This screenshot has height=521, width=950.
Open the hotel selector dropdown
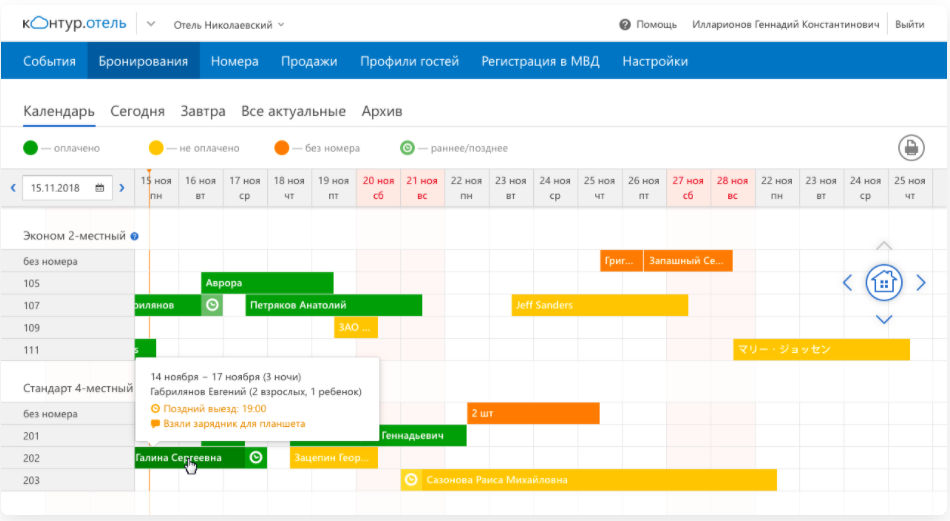[x=229, y=24]
